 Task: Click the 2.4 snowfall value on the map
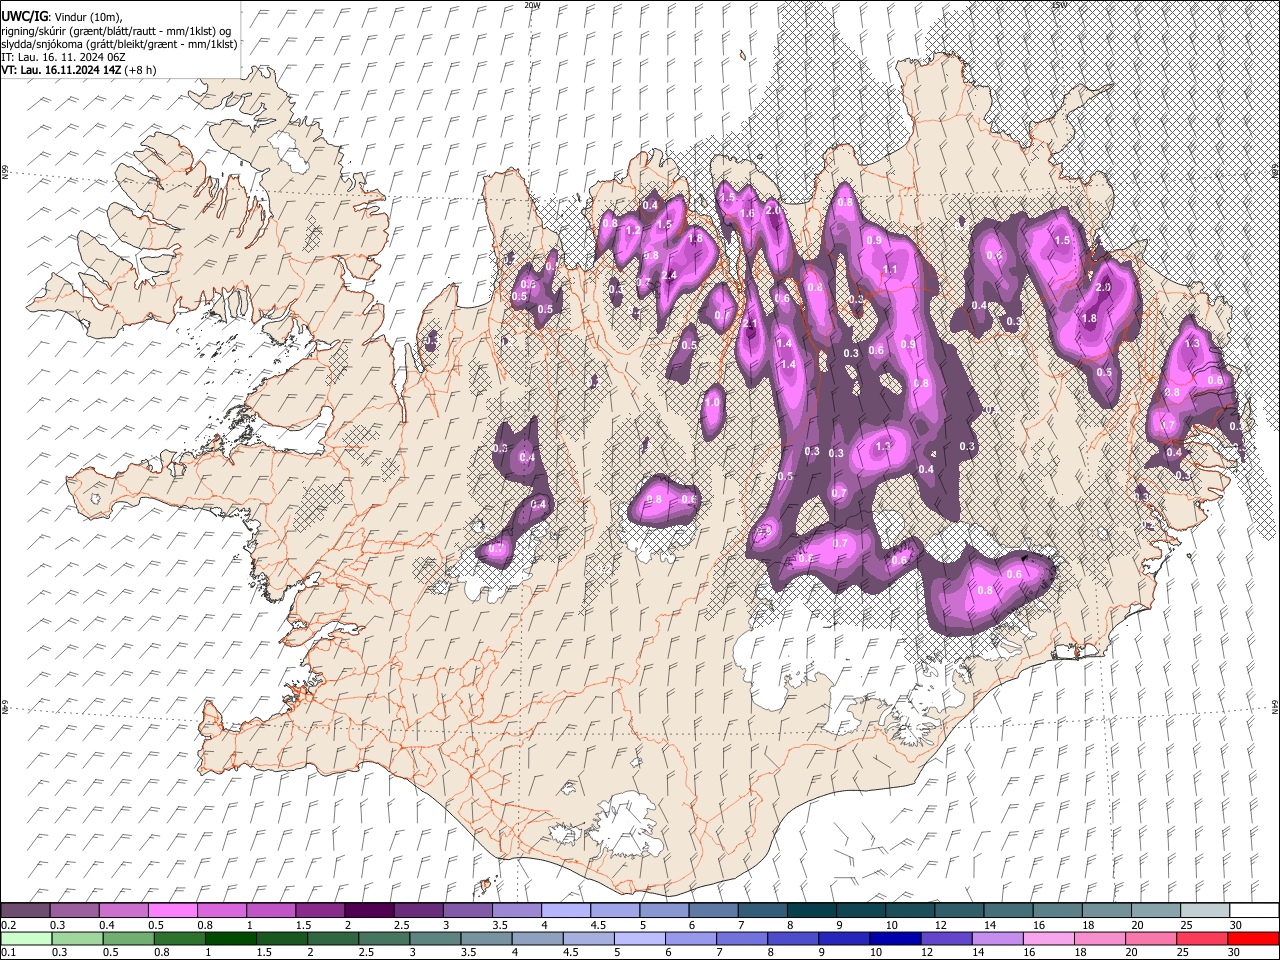click(x=669, y=276)
